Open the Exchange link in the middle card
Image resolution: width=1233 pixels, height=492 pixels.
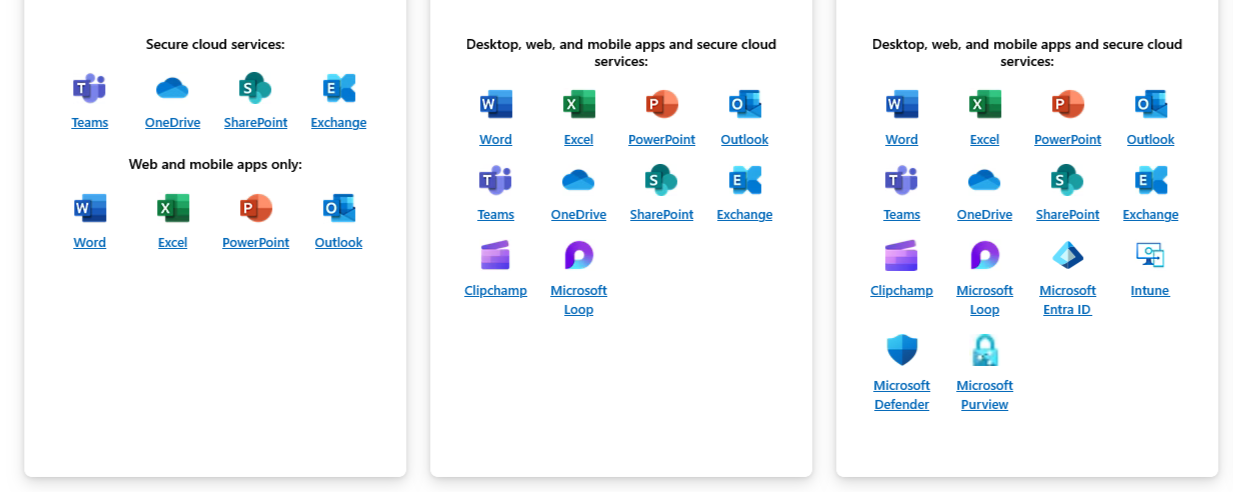(x=745, y=215)
